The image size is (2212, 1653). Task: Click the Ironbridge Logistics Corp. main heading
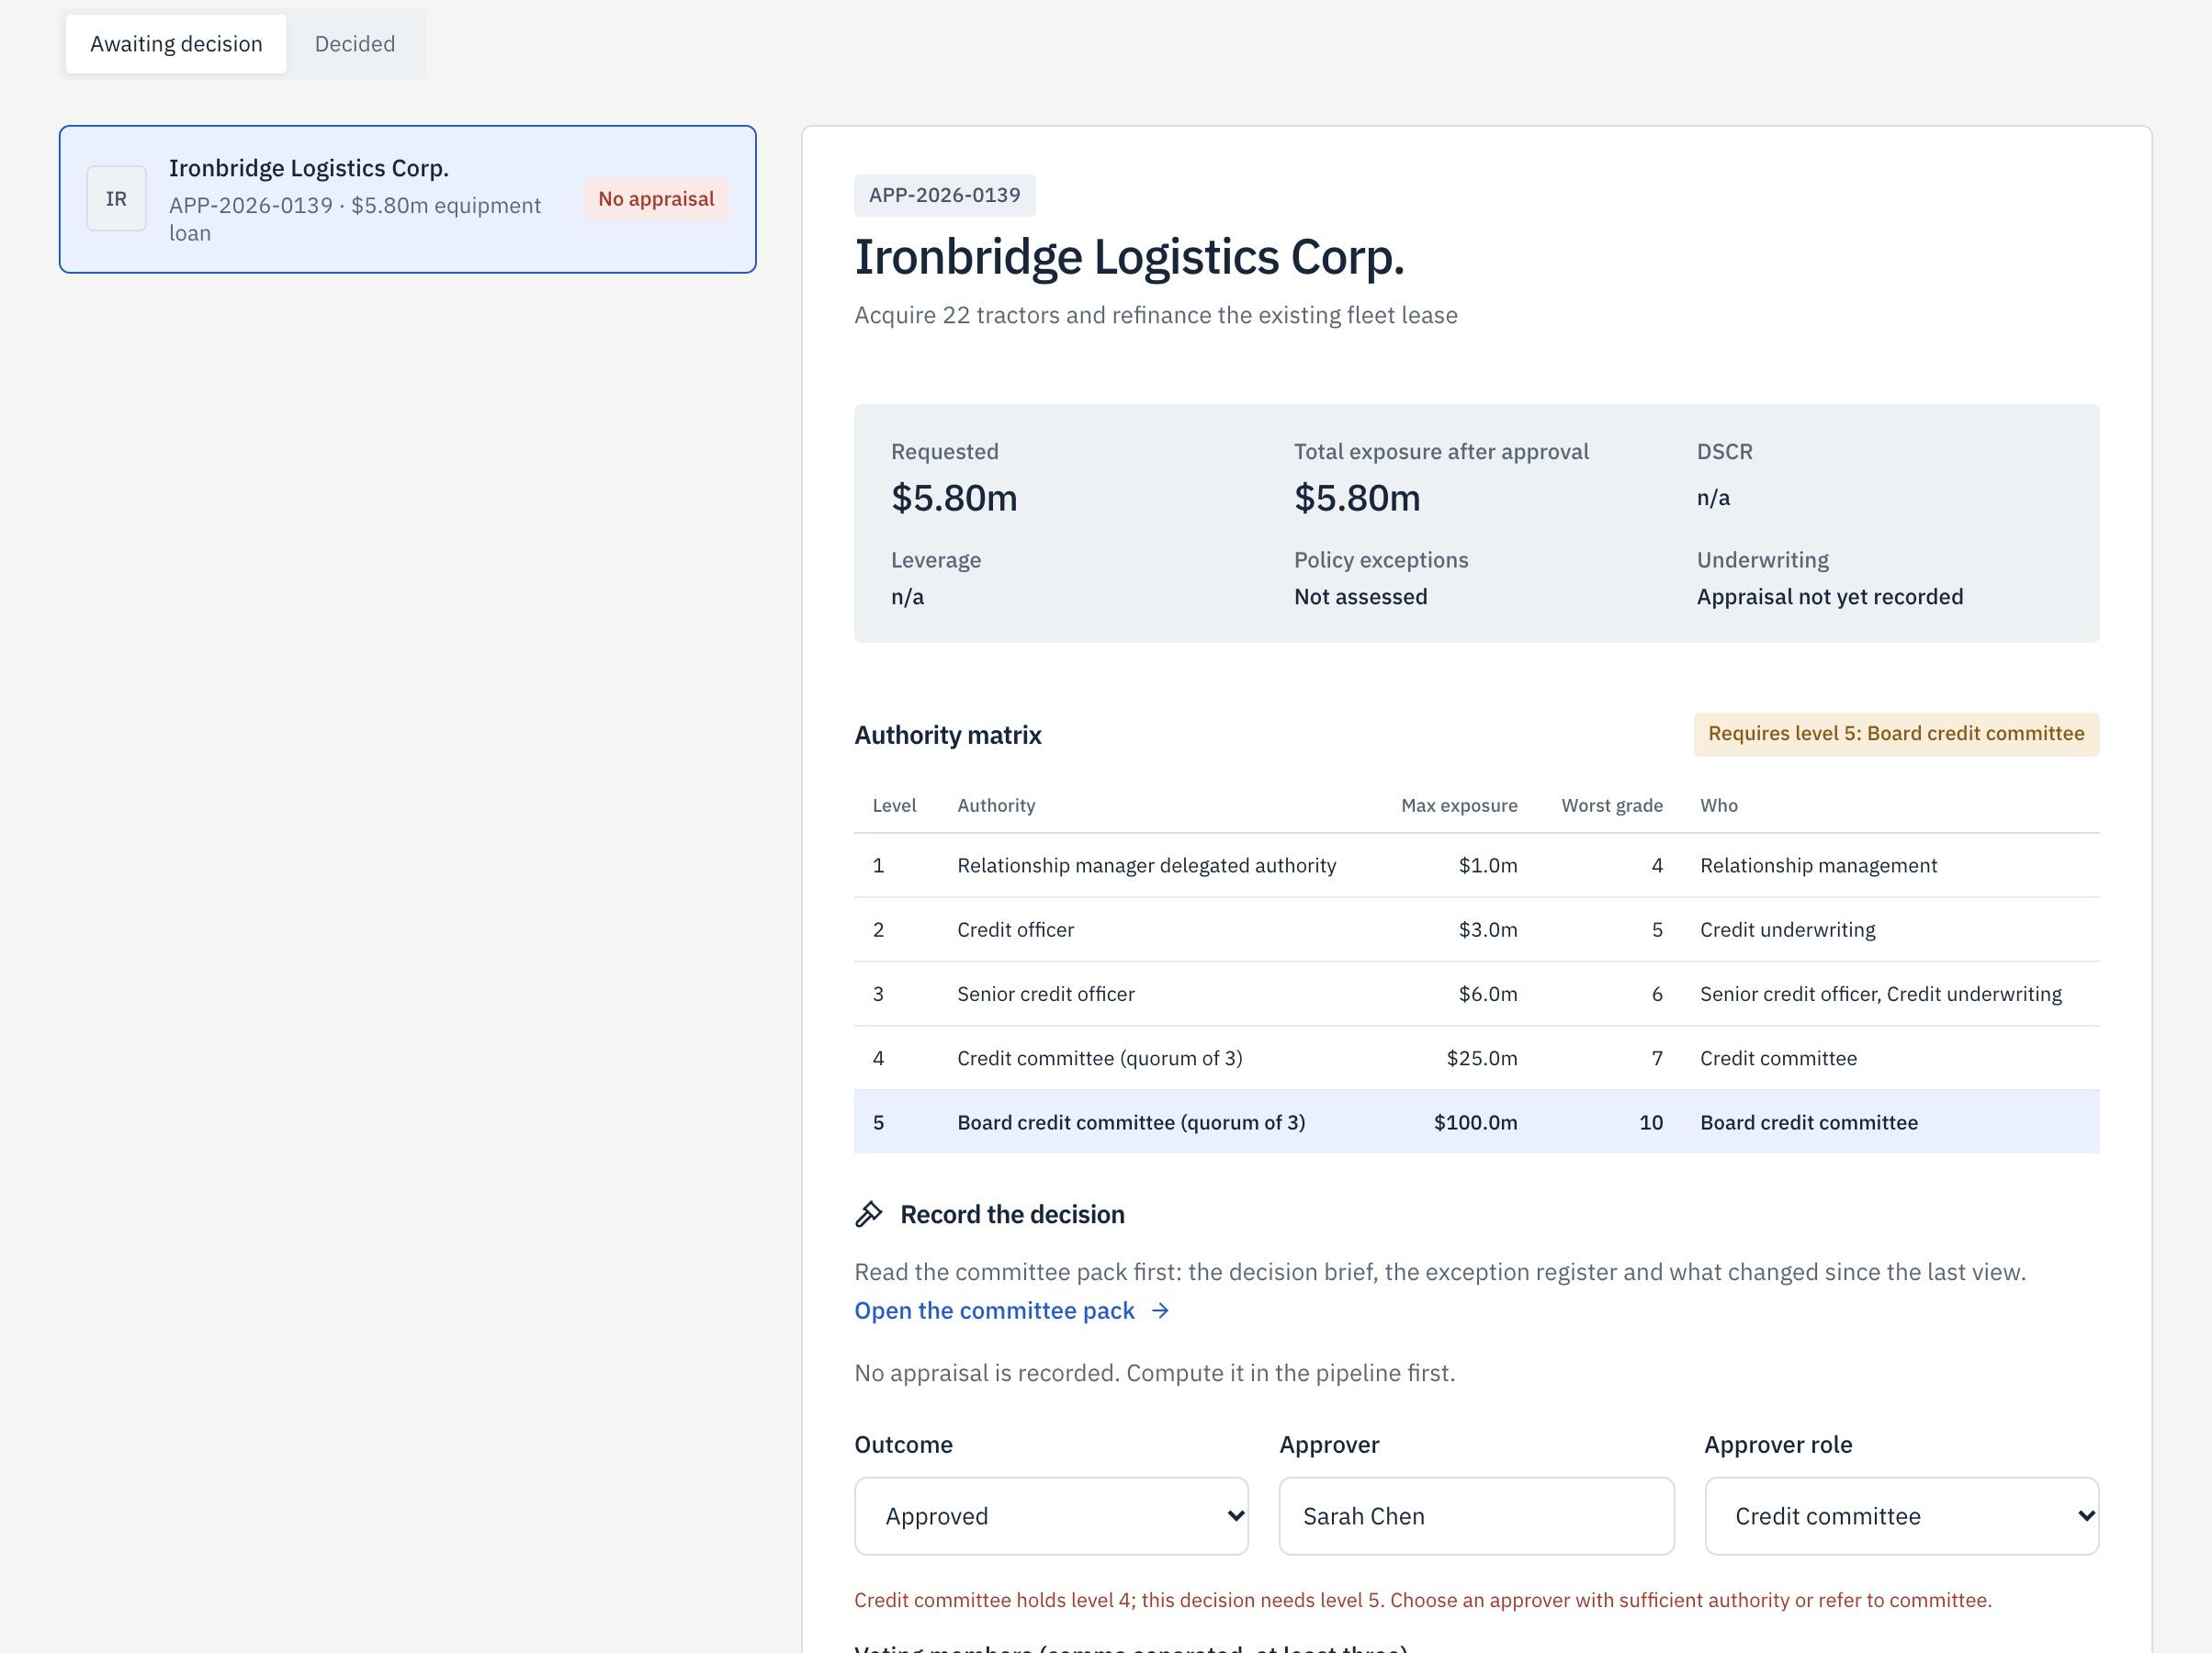(x=1129, y=257)
